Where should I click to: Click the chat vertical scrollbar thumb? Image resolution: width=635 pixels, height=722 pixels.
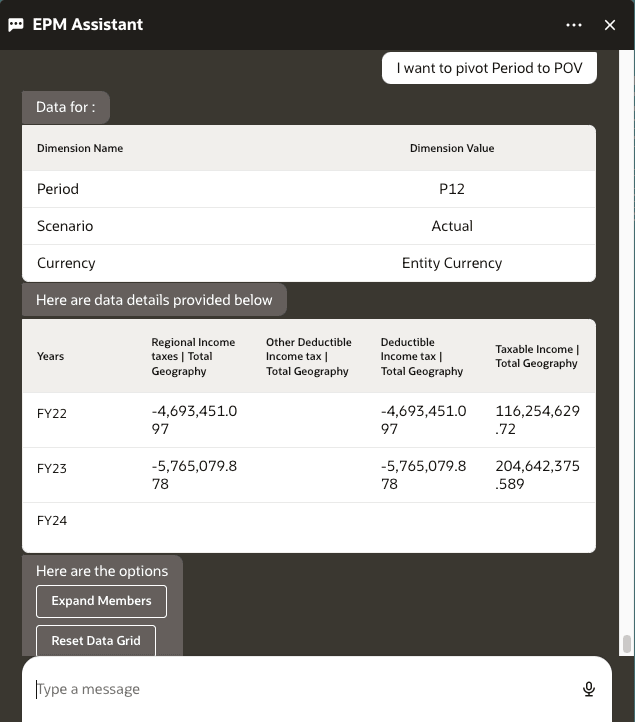pos(626,644)
